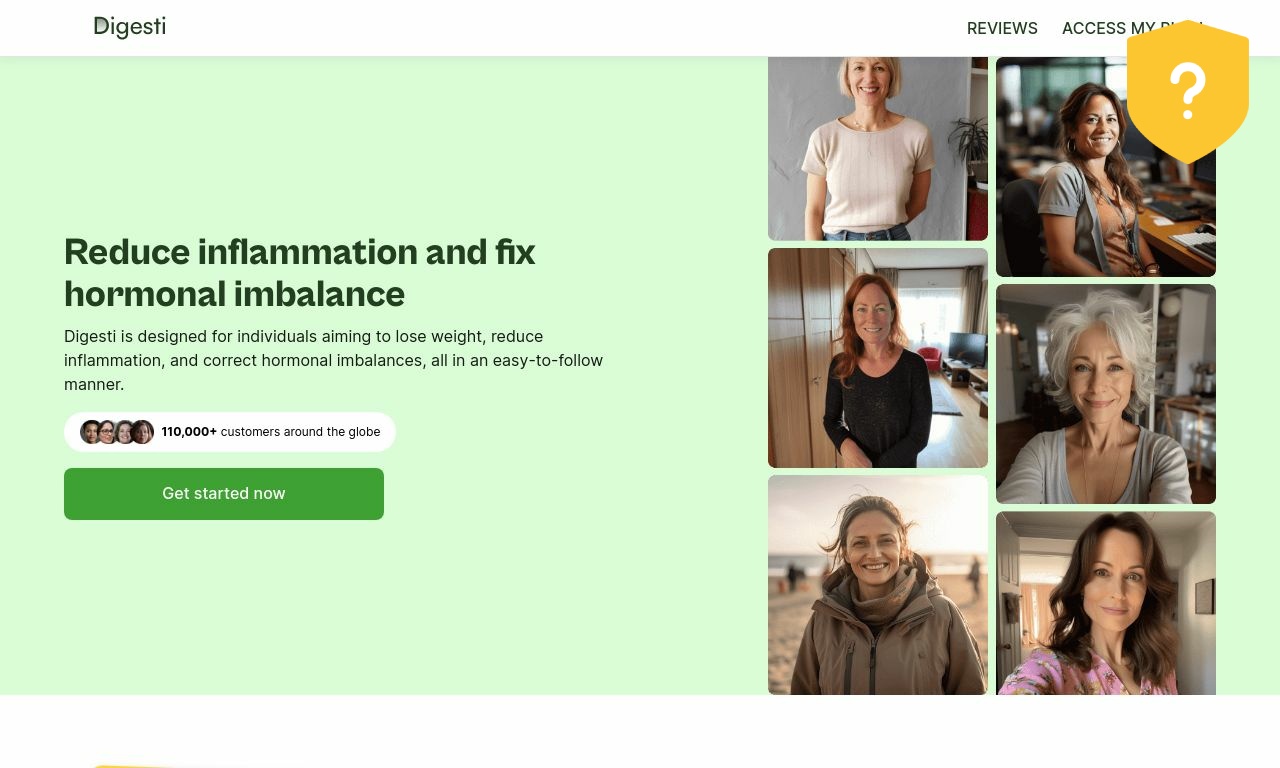Open photo of blonde woman in cream top
The width and height of the screenshot is (1280, 768).
(878, 148)
